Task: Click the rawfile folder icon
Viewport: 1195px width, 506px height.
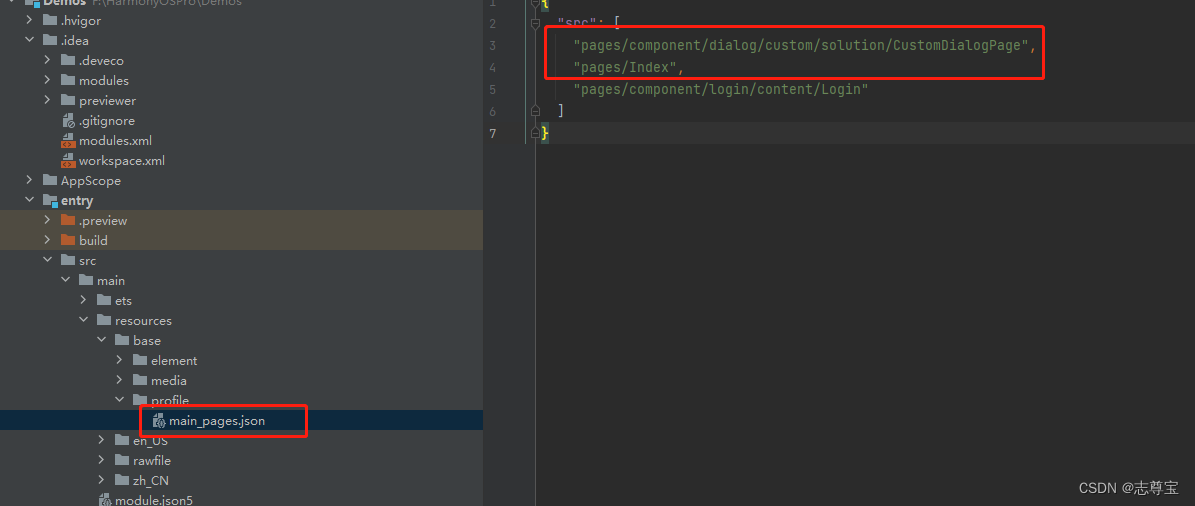Action: click(x=122, y=460)
